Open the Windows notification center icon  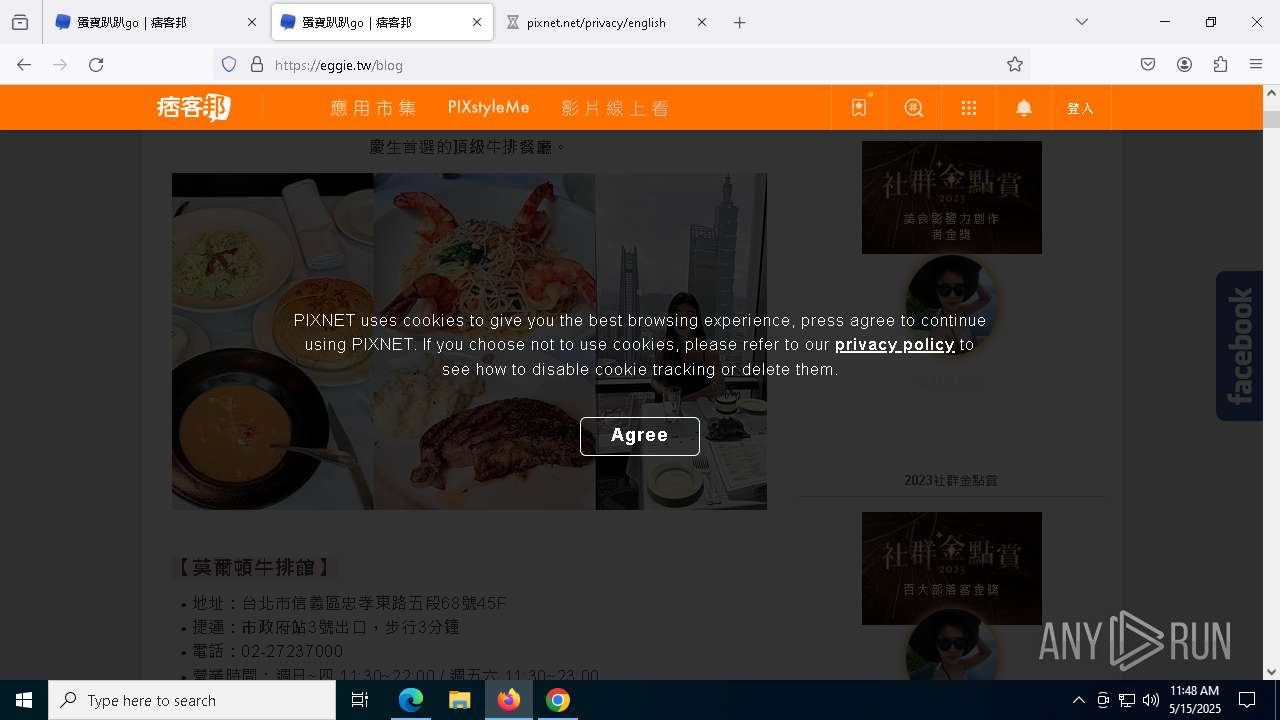coord(1247,700)
